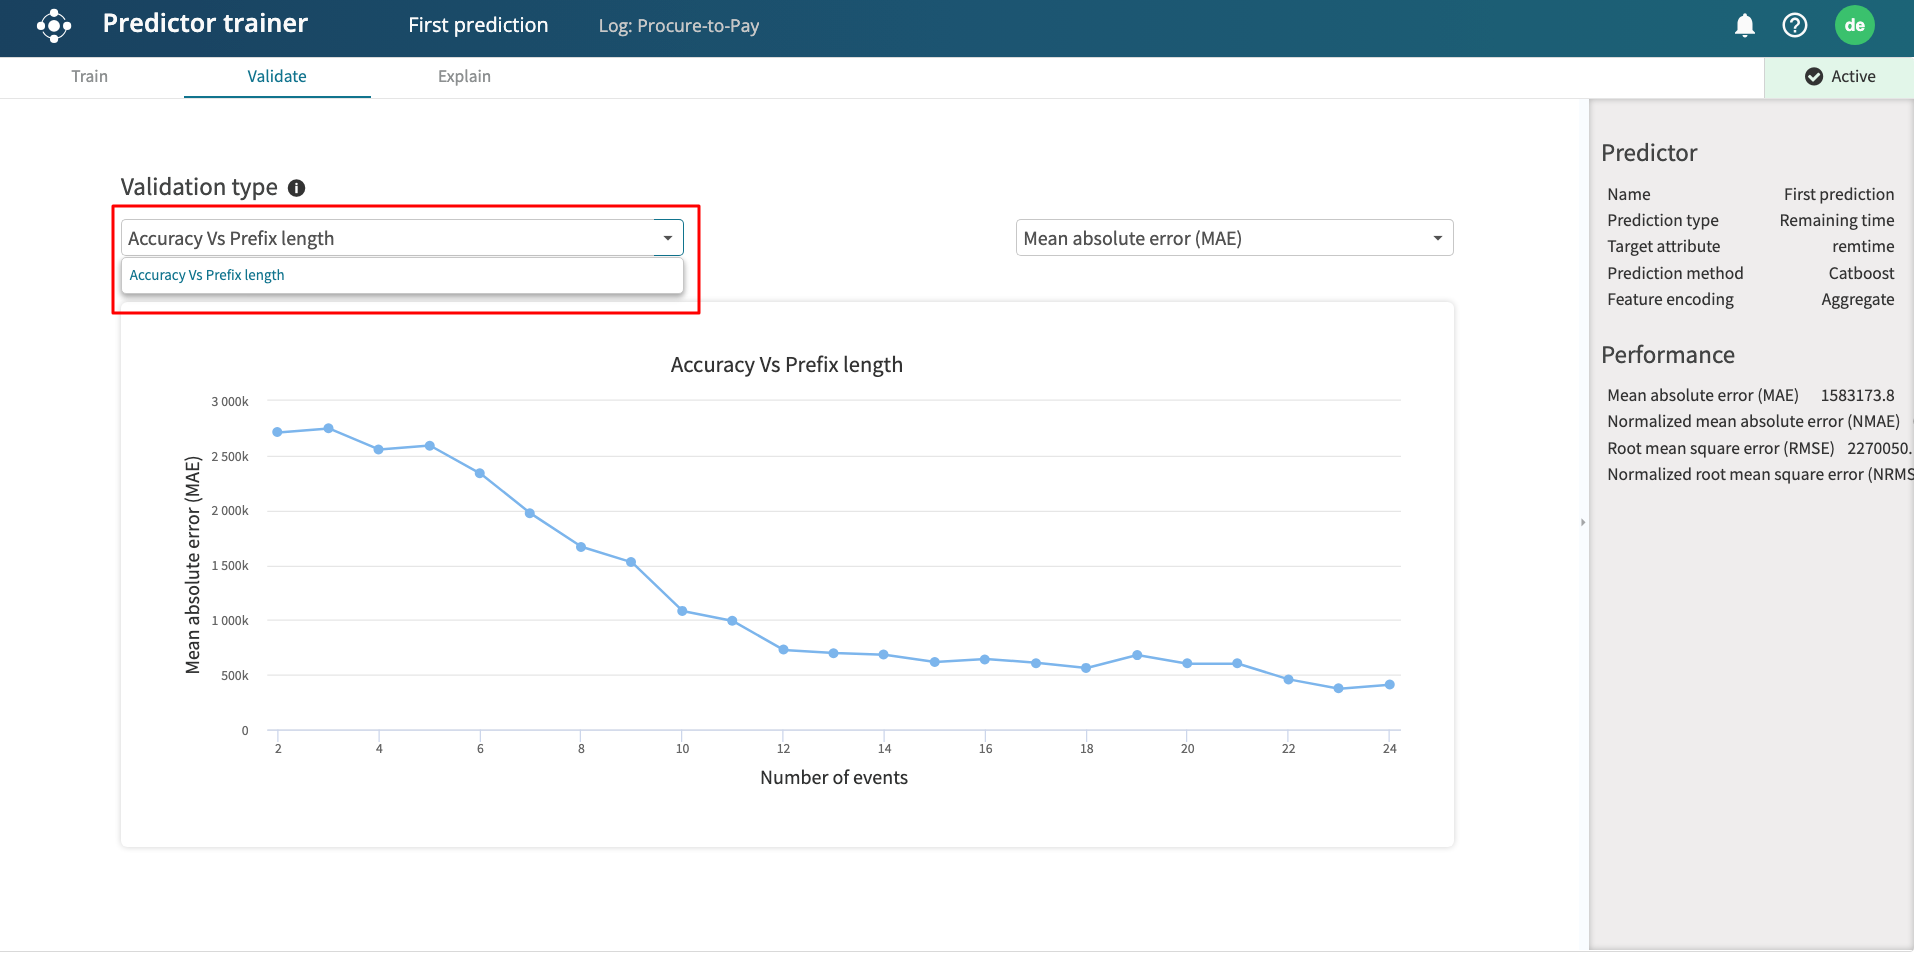The image size is (1914, 961).
Task: Click the Active status checkmark icon
Action: (x=1813, y=77)
